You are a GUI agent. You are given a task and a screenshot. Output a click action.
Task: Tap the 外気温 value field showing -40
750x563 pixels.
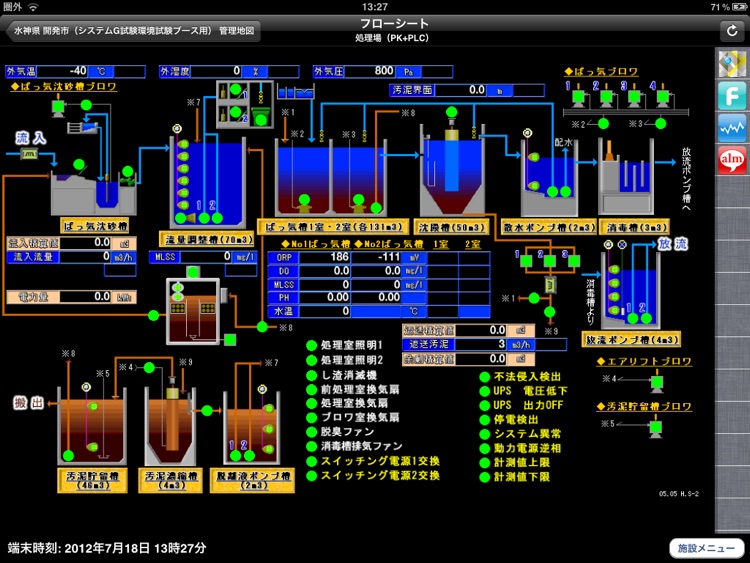click(x=62, y=71)
